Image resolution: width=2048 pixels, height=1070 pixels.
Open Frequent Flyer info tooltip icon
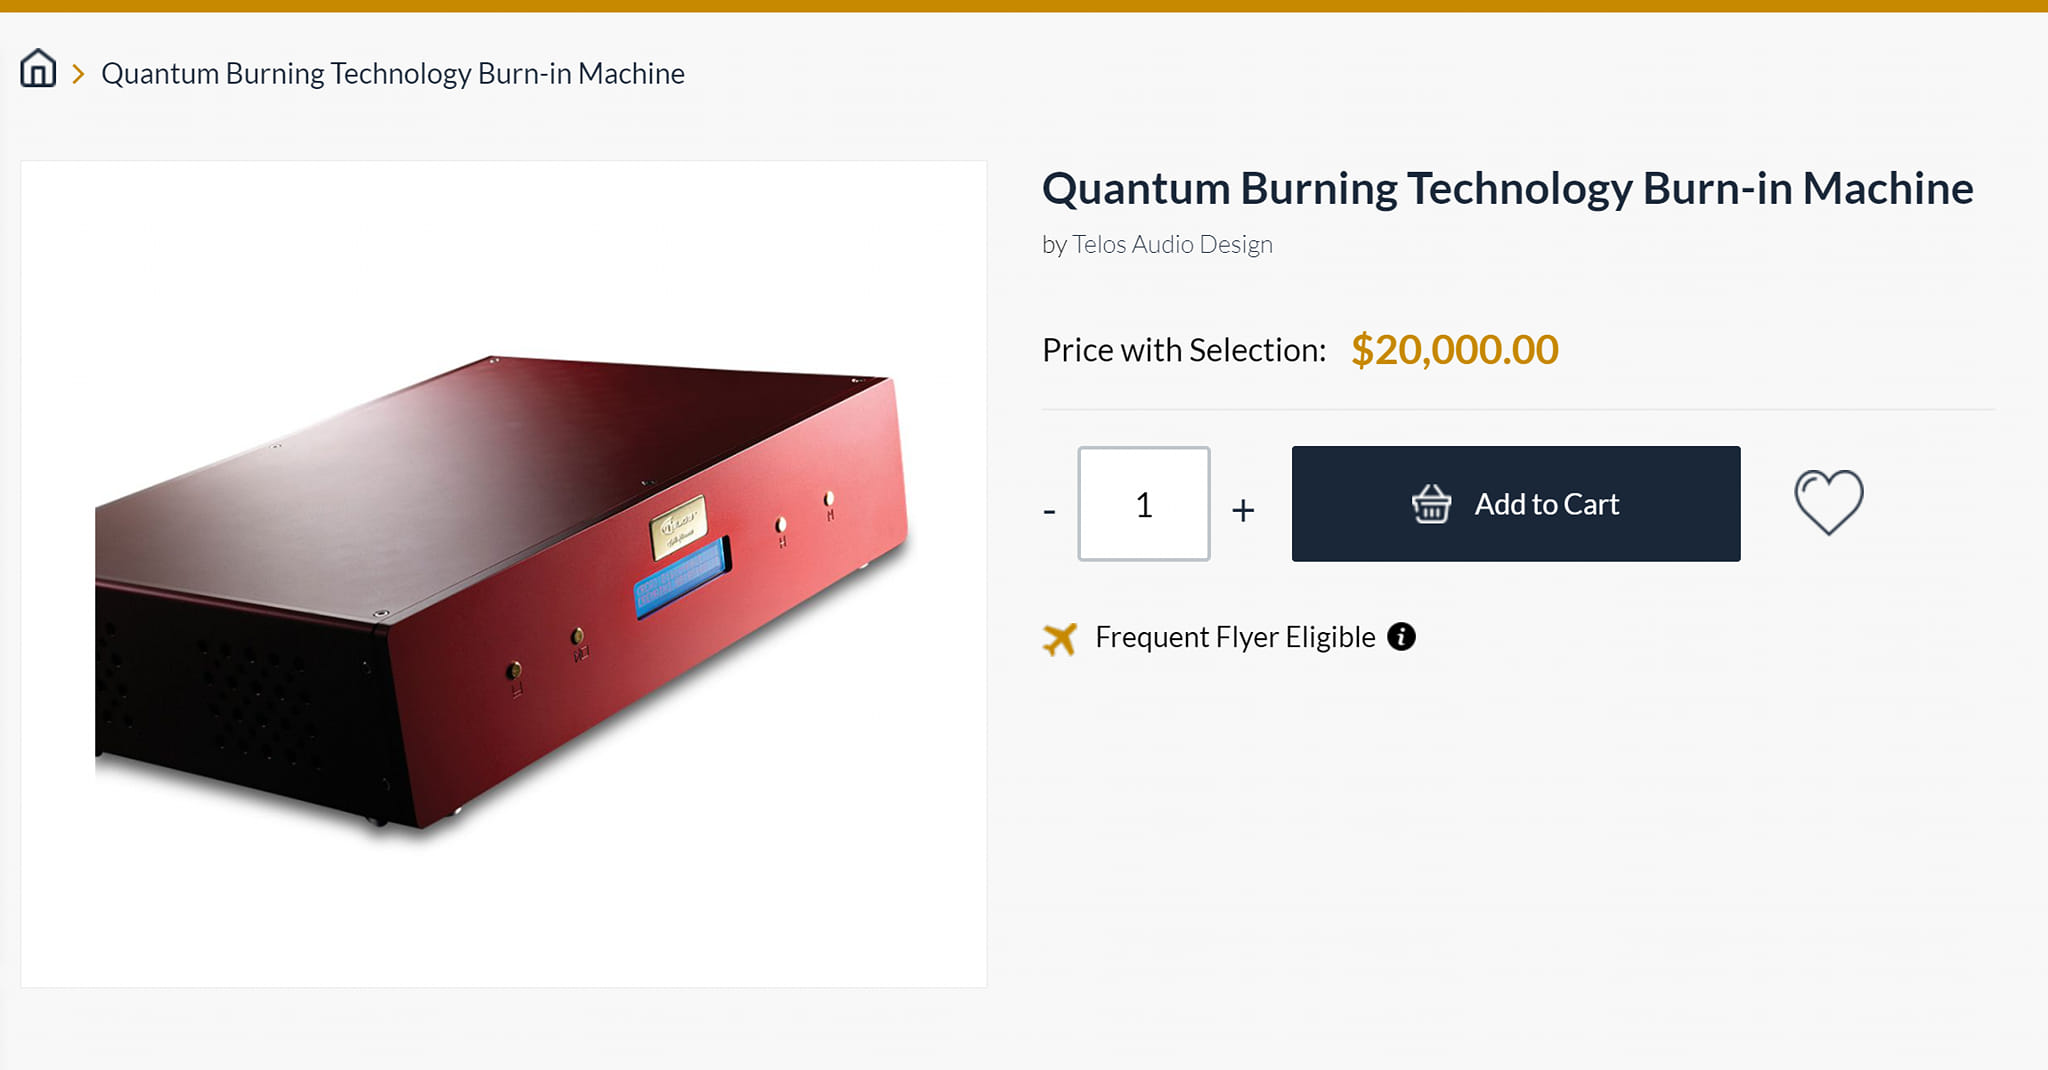tap(1401, 637)
